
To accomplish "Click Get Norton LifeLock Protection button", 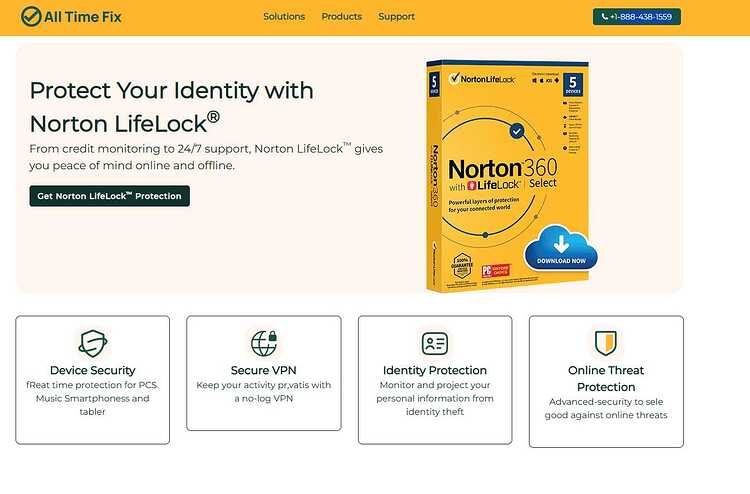I will coord(110,196).
